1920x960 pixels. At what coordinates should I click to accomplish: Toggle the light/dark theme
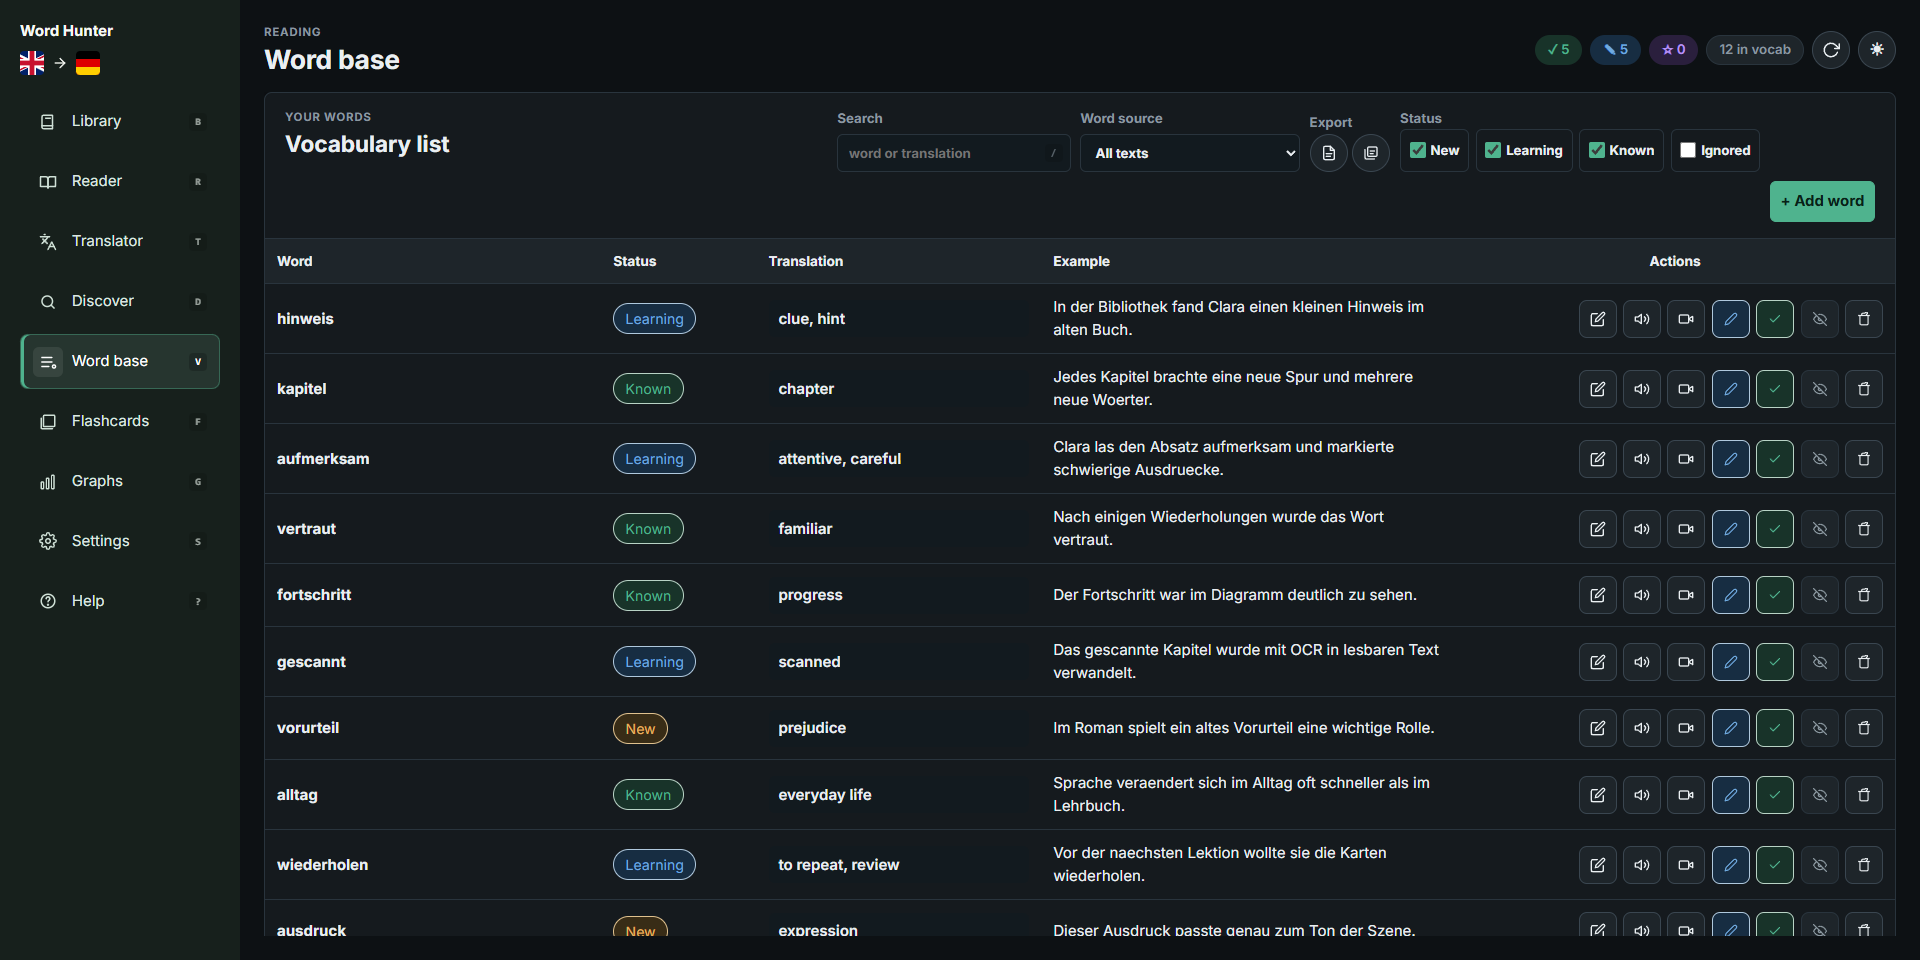[x=1877, y=50]
